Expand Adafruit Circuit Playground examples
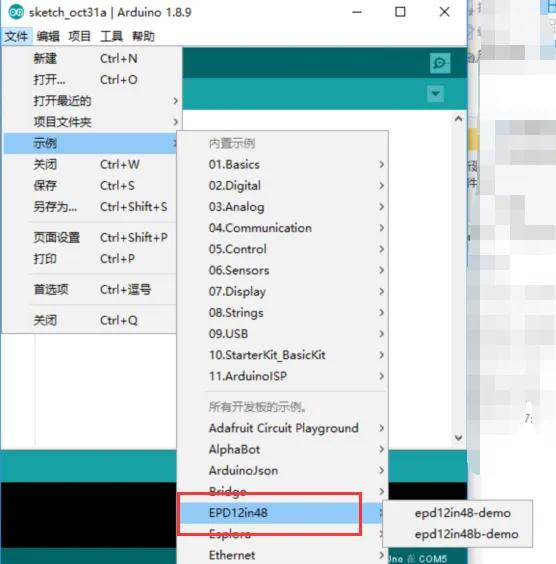This screenshot has width=556, height=564. click(x=283, y=428)
